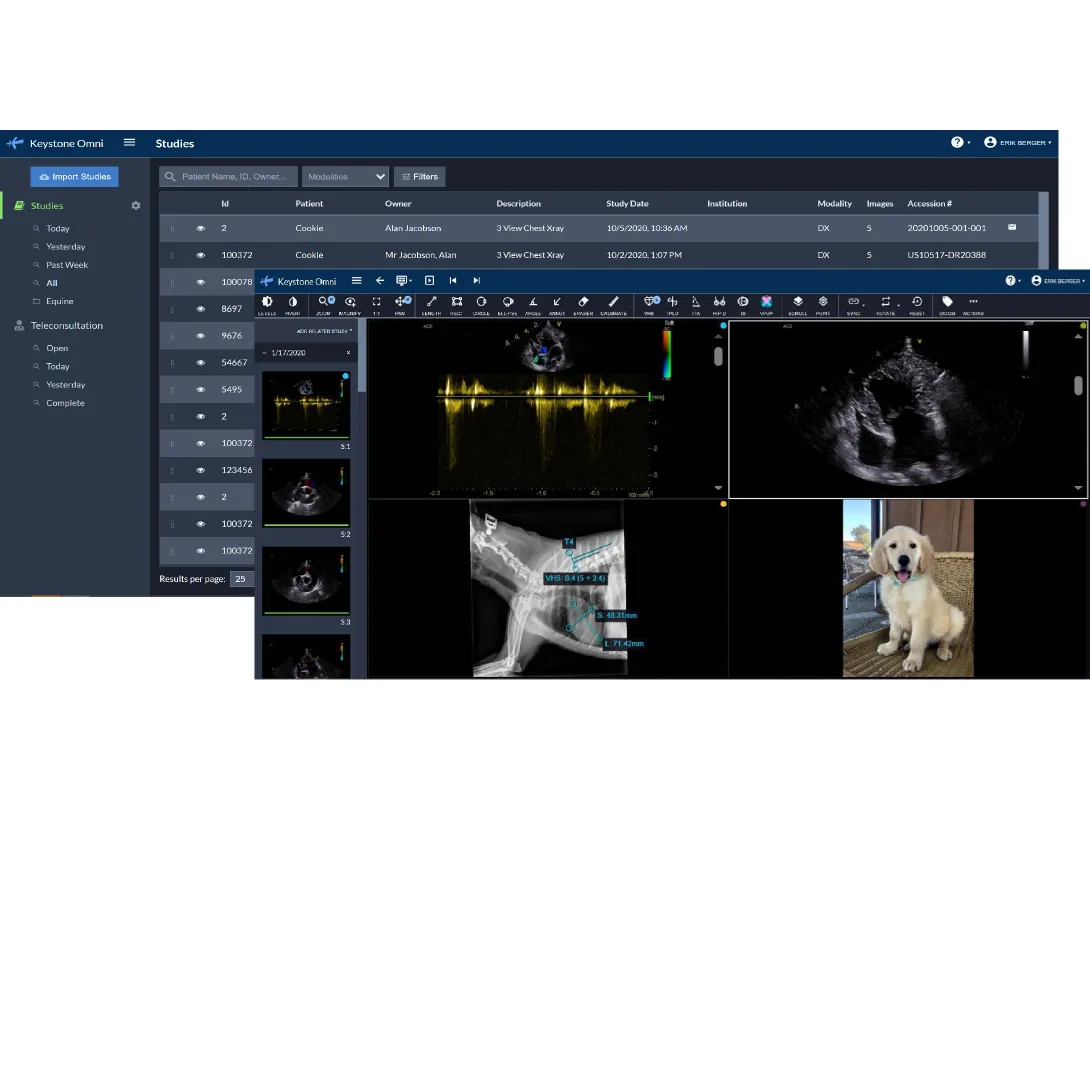
Task: Pick the Circle annotation tool
Action: click(x=481, y=302)
